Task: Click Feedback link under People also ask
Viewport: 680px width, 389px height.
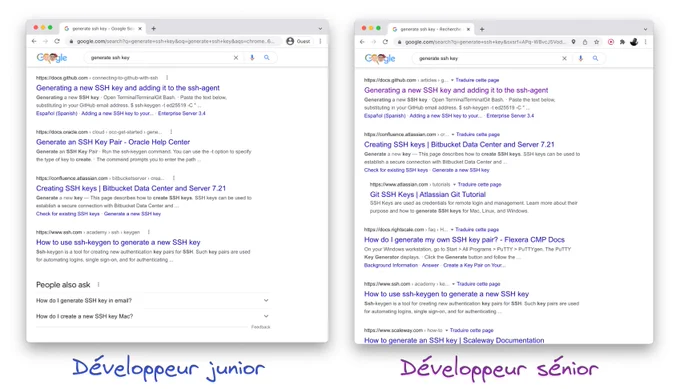Action: [x=261, y=327]
